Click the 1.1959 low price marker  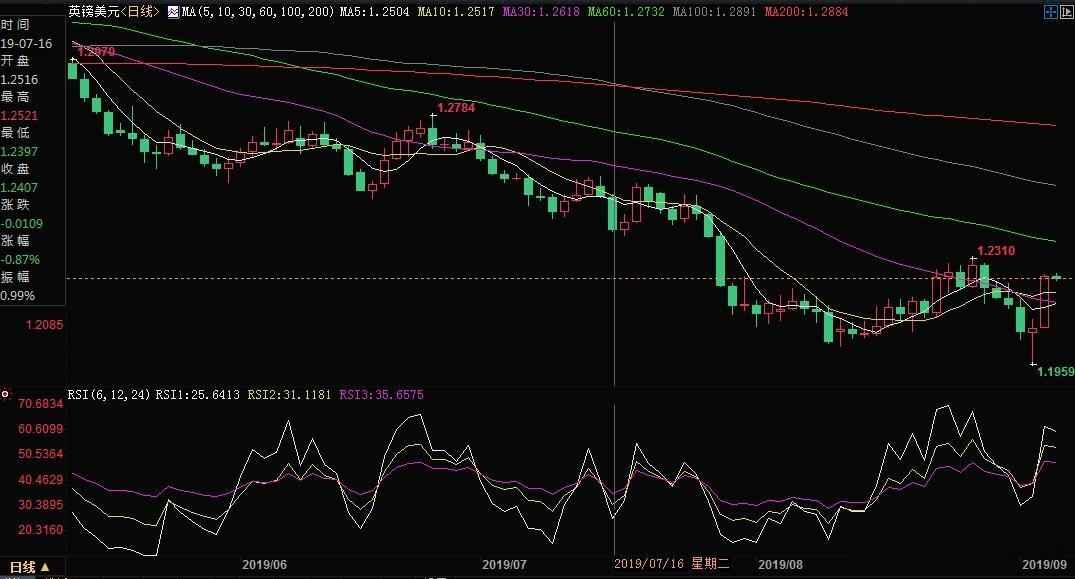(x=1055, y=371)
